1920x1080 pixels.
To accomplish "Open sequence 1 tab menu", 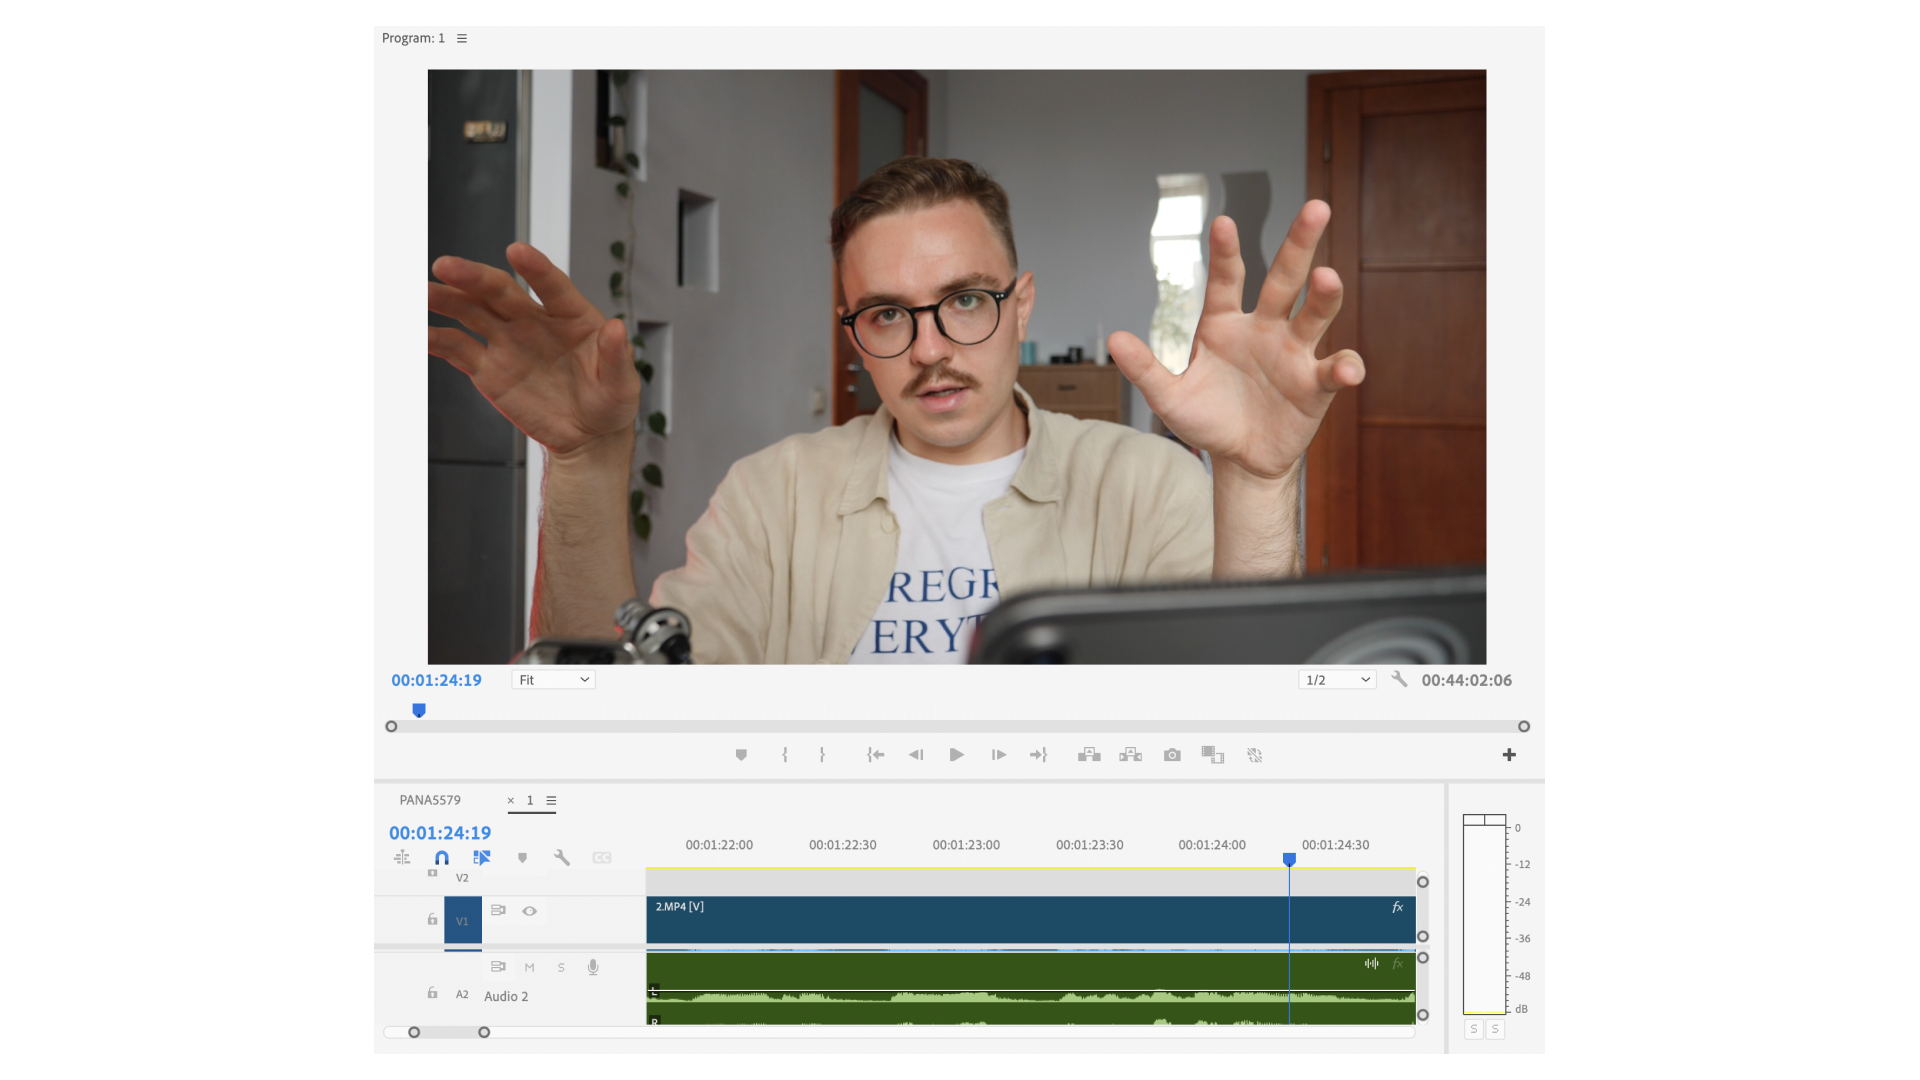I will coord(551,800).
